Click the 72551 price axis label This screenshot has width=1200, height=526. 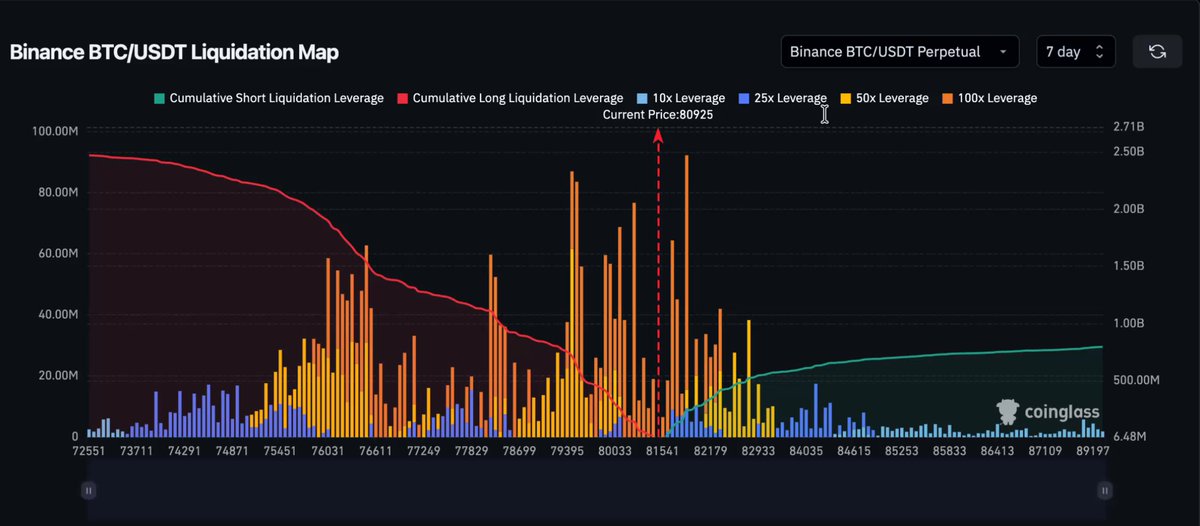click(88, 452)
